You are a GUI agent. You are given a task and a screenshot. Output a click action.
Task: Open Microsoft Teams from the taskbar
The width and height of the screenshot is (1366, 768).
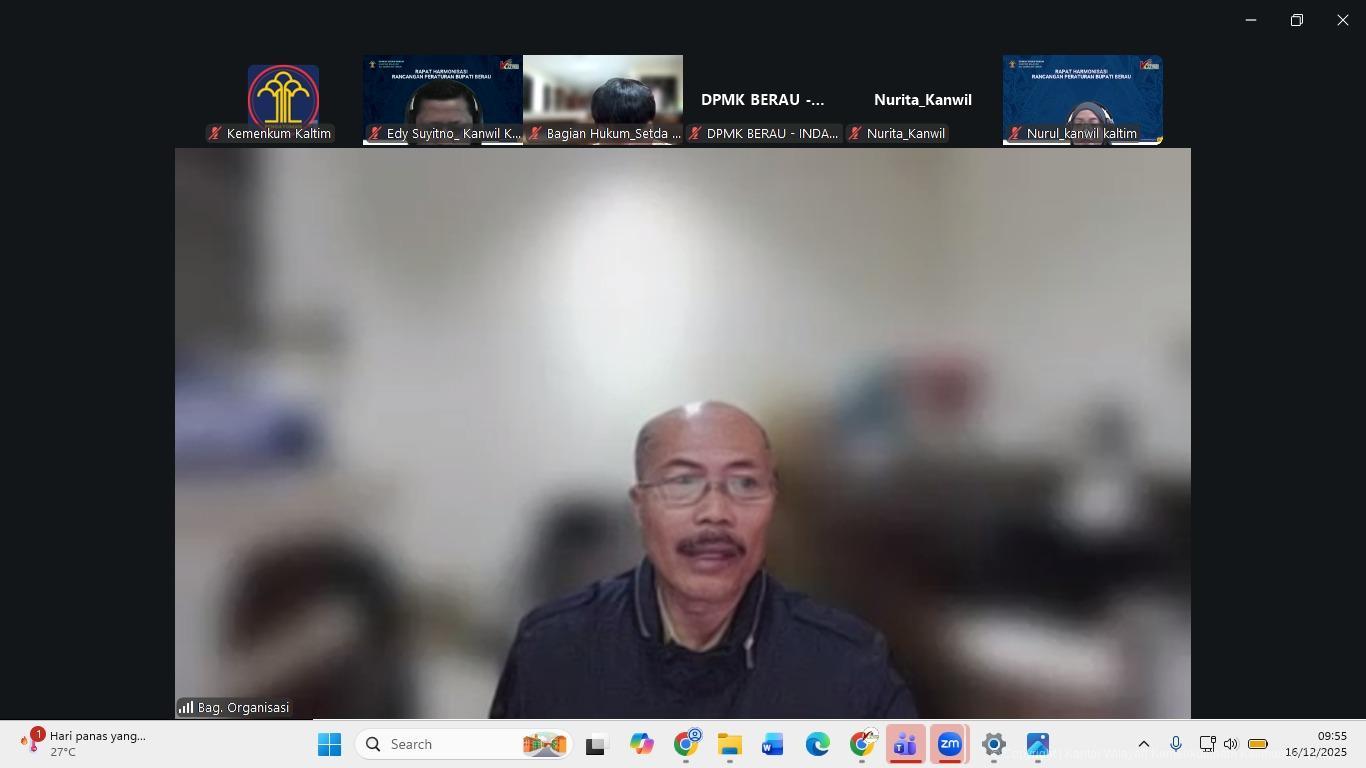pos(905,745)
